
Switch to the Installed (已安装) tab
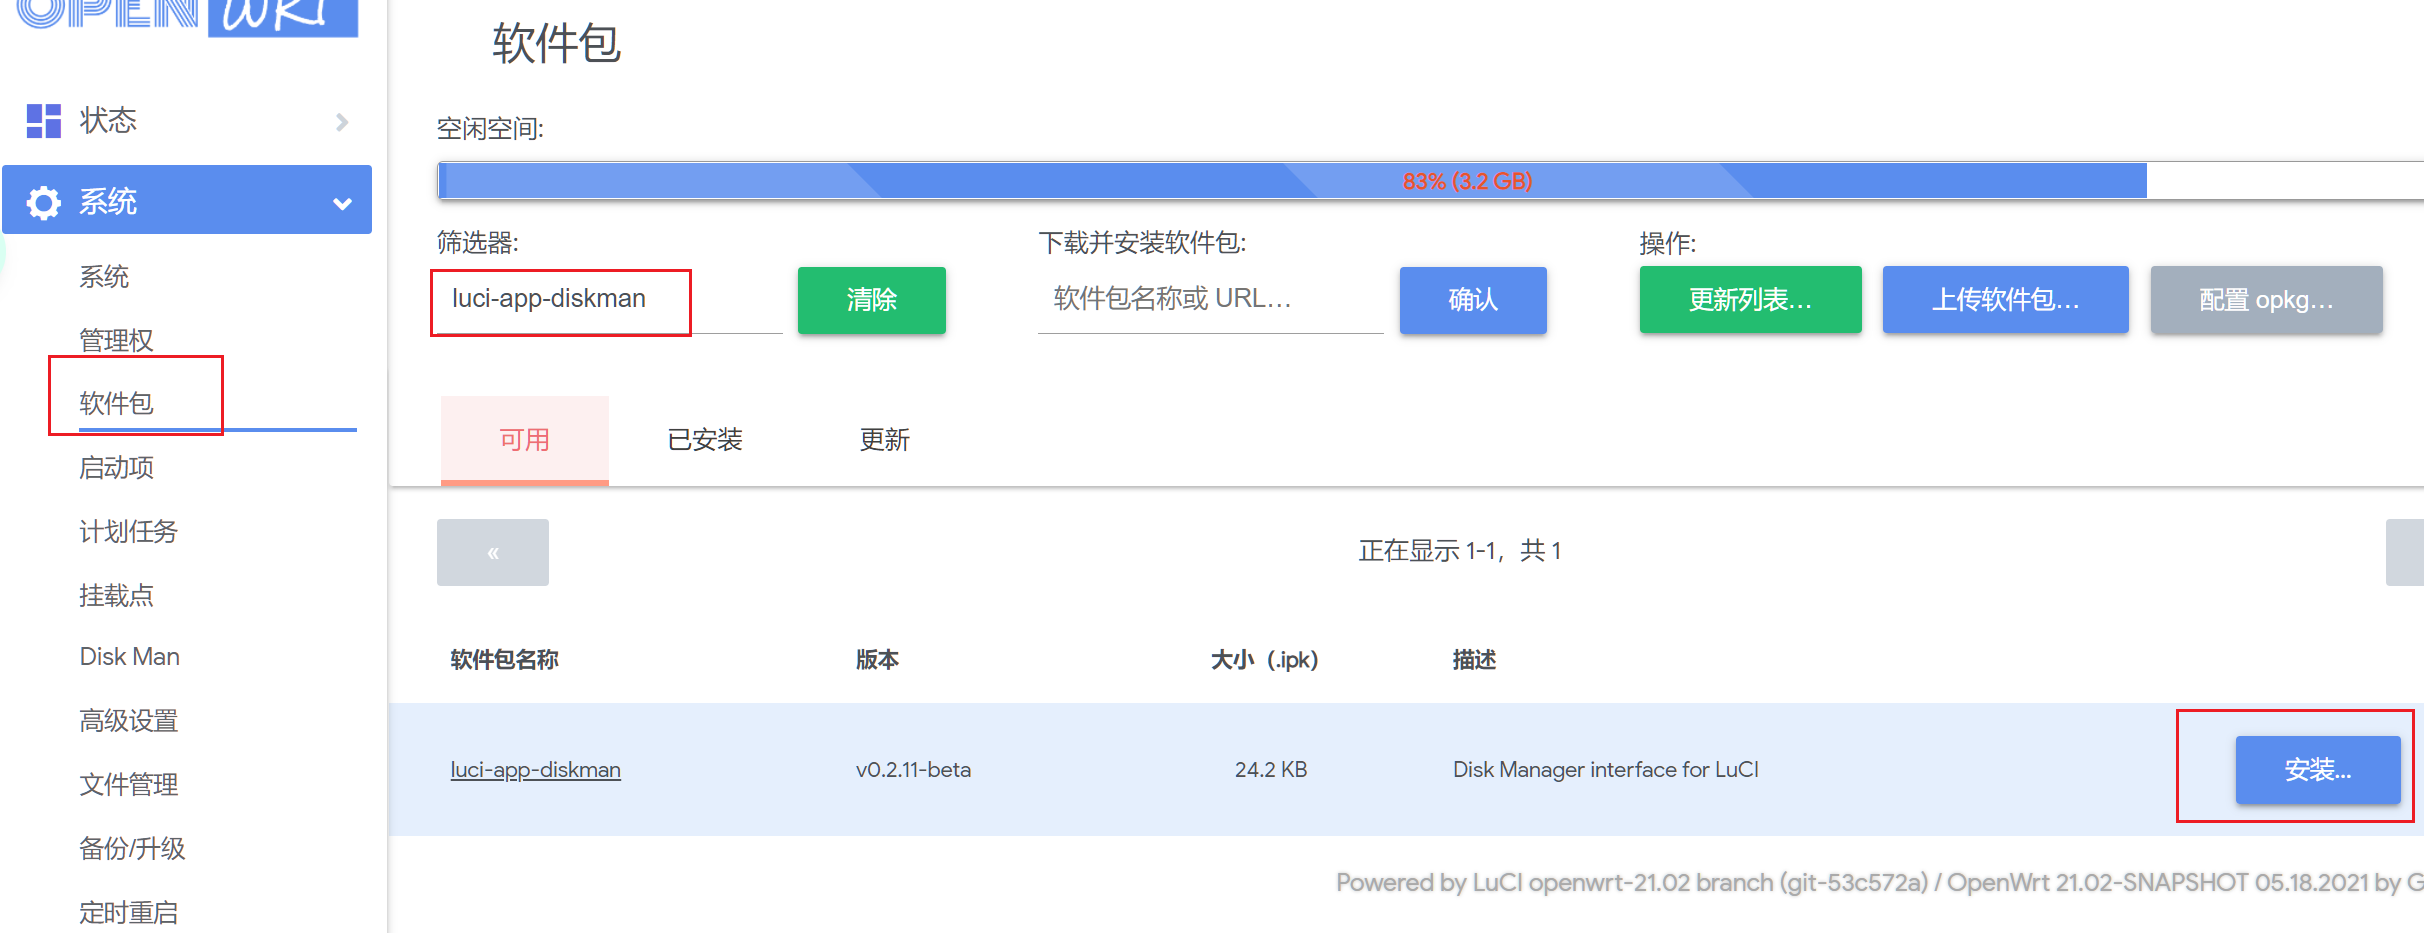tap(705, 440)
